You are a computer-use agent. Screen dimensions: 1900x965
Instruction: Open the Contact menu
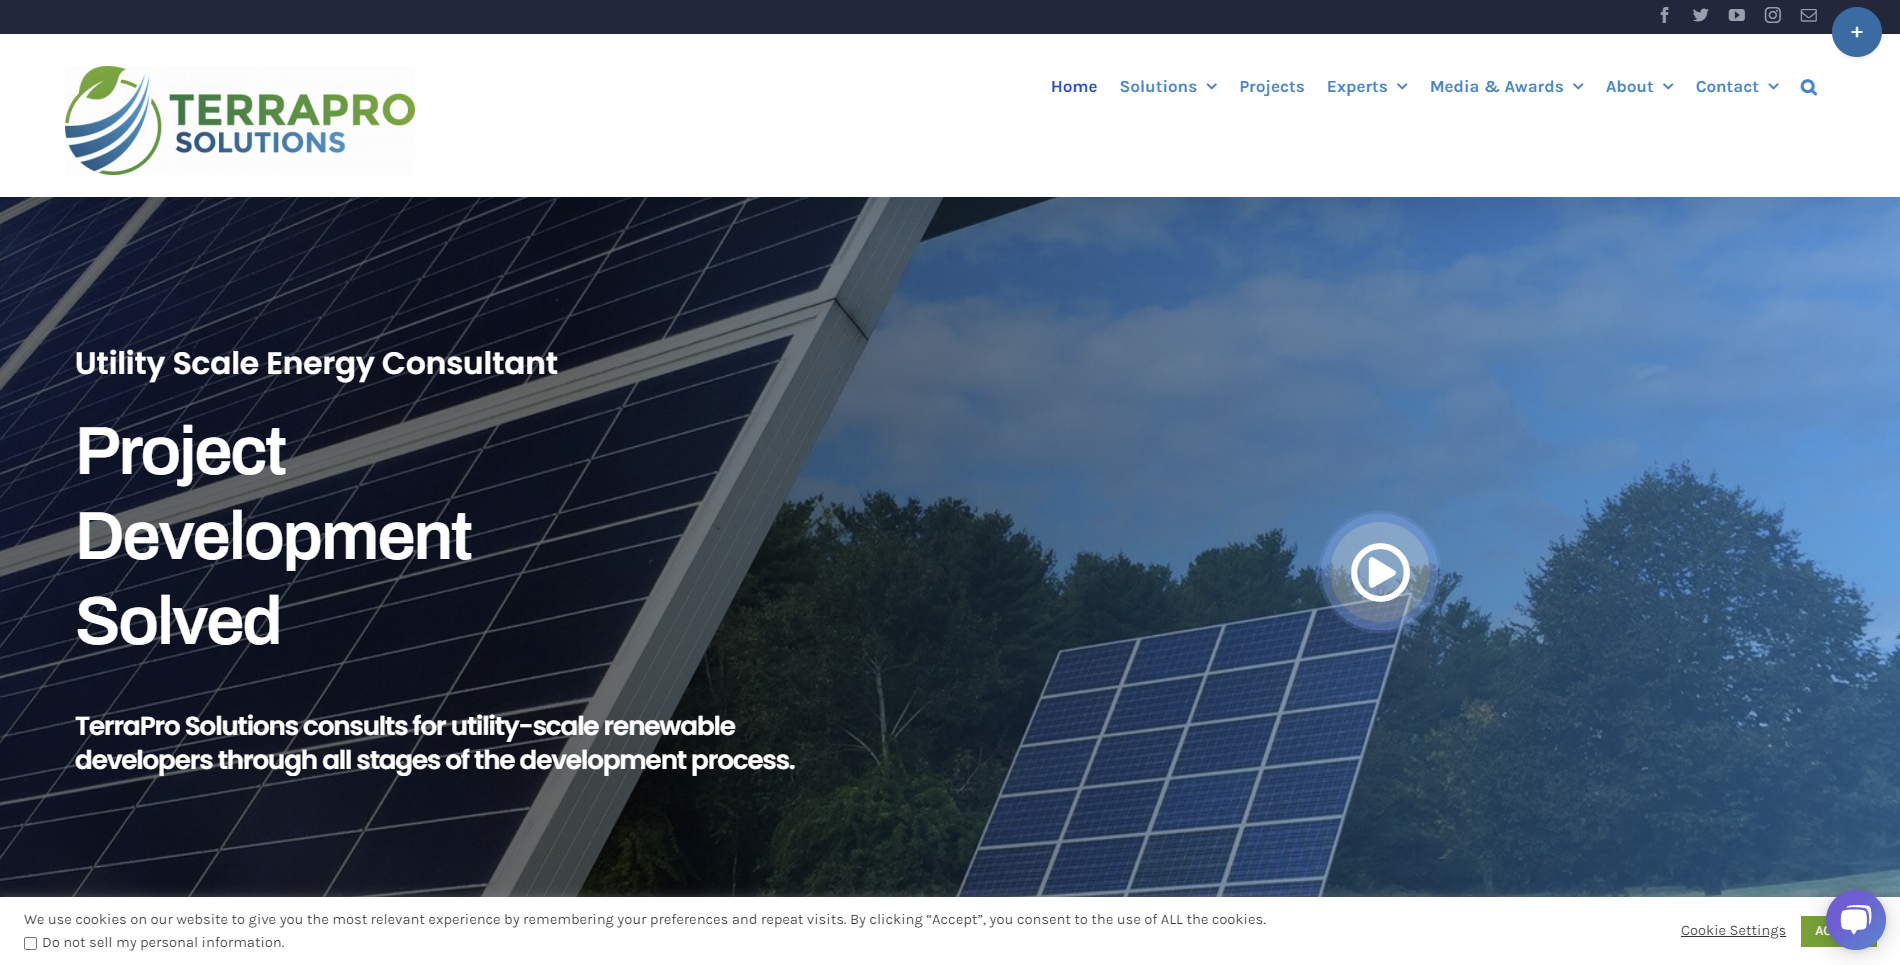point(1736,86)
